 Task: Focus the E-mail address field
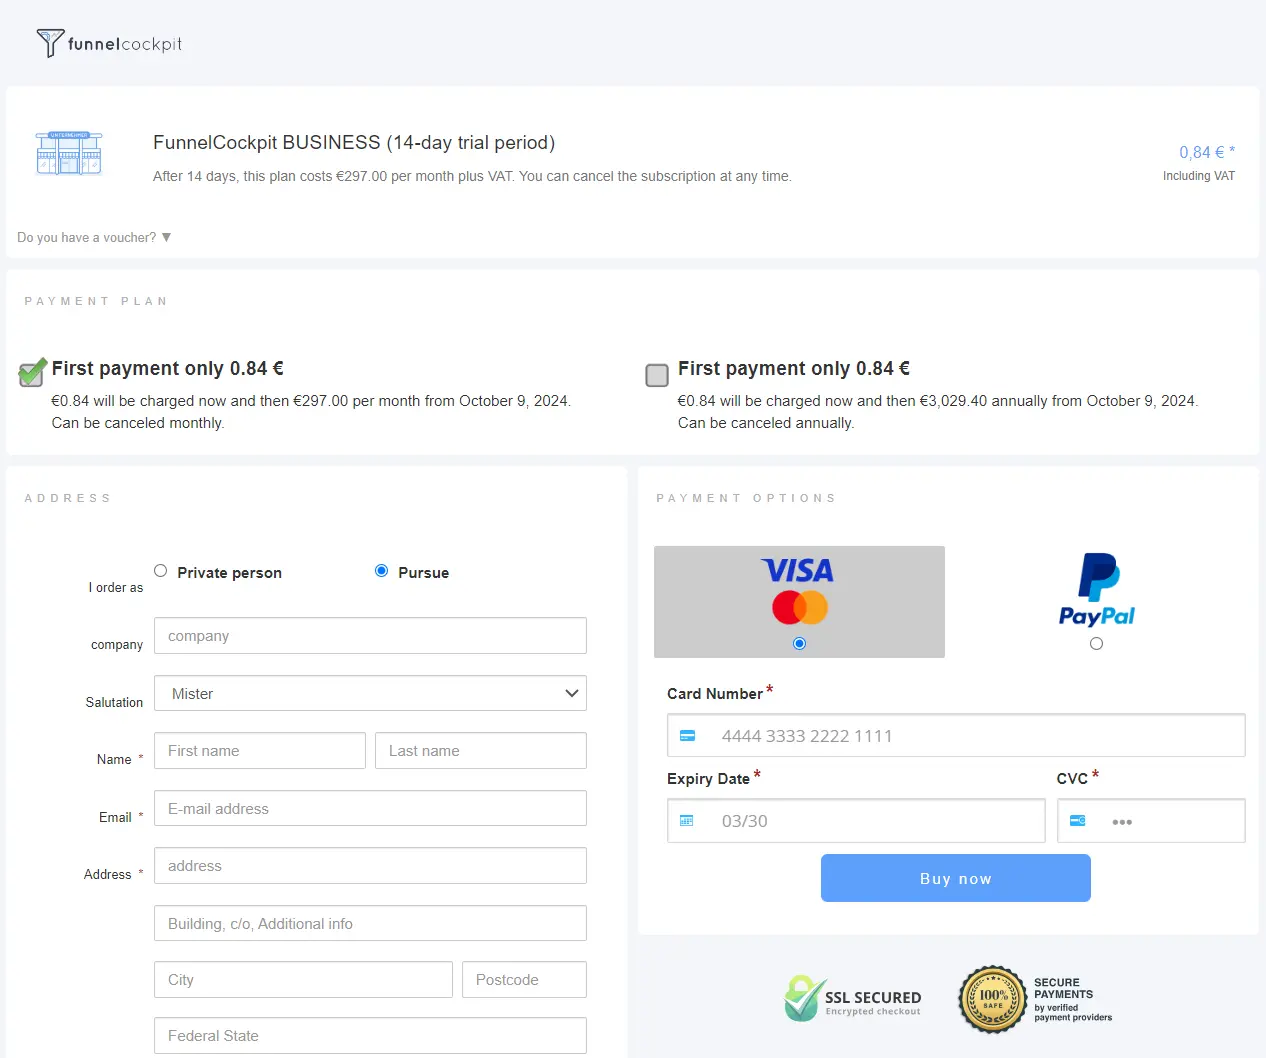(370, 809)
